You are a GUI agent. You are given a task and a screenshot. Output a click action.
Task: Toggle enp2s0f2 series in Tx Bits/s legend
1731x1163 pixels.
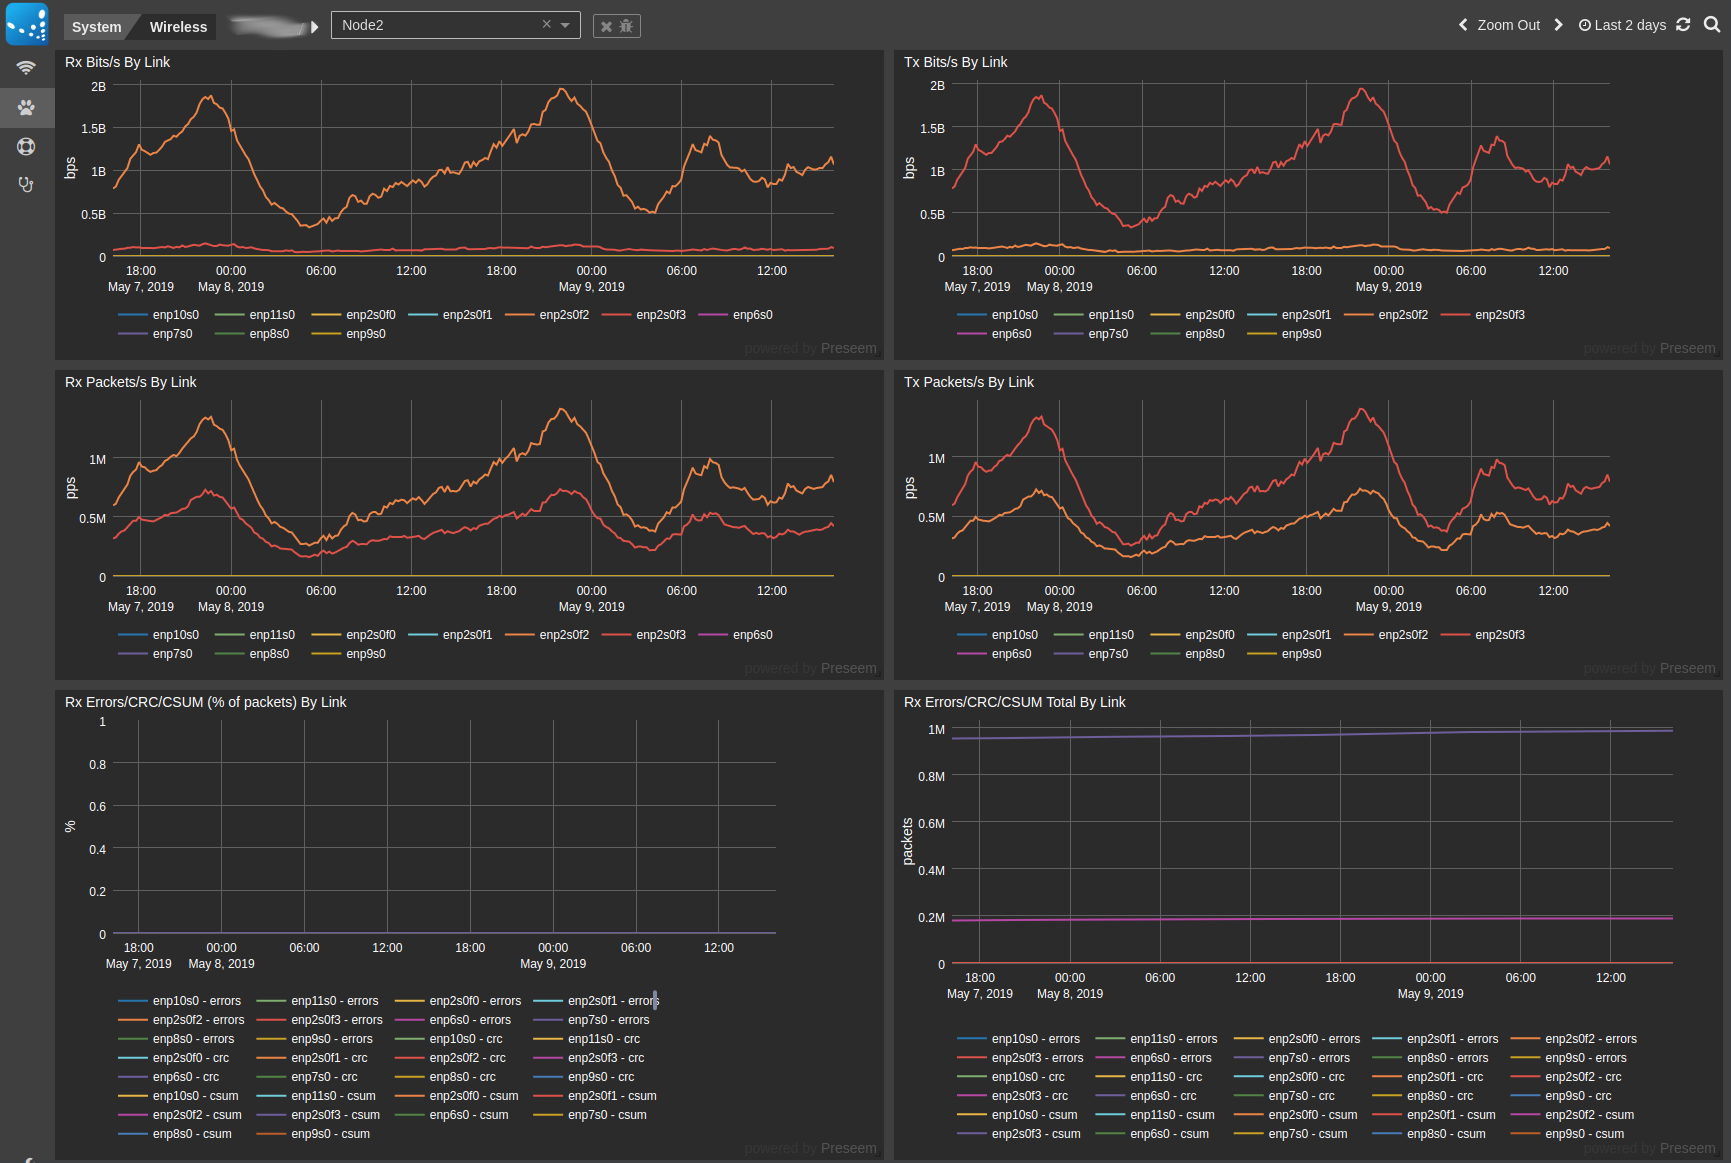click(x=1385, y=315)
